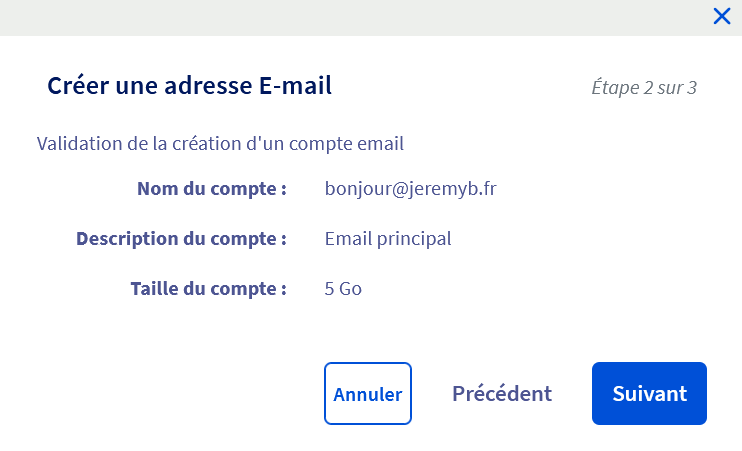Click the 'Étape 2 sur 3' step indicator

[x=643, y=87]
